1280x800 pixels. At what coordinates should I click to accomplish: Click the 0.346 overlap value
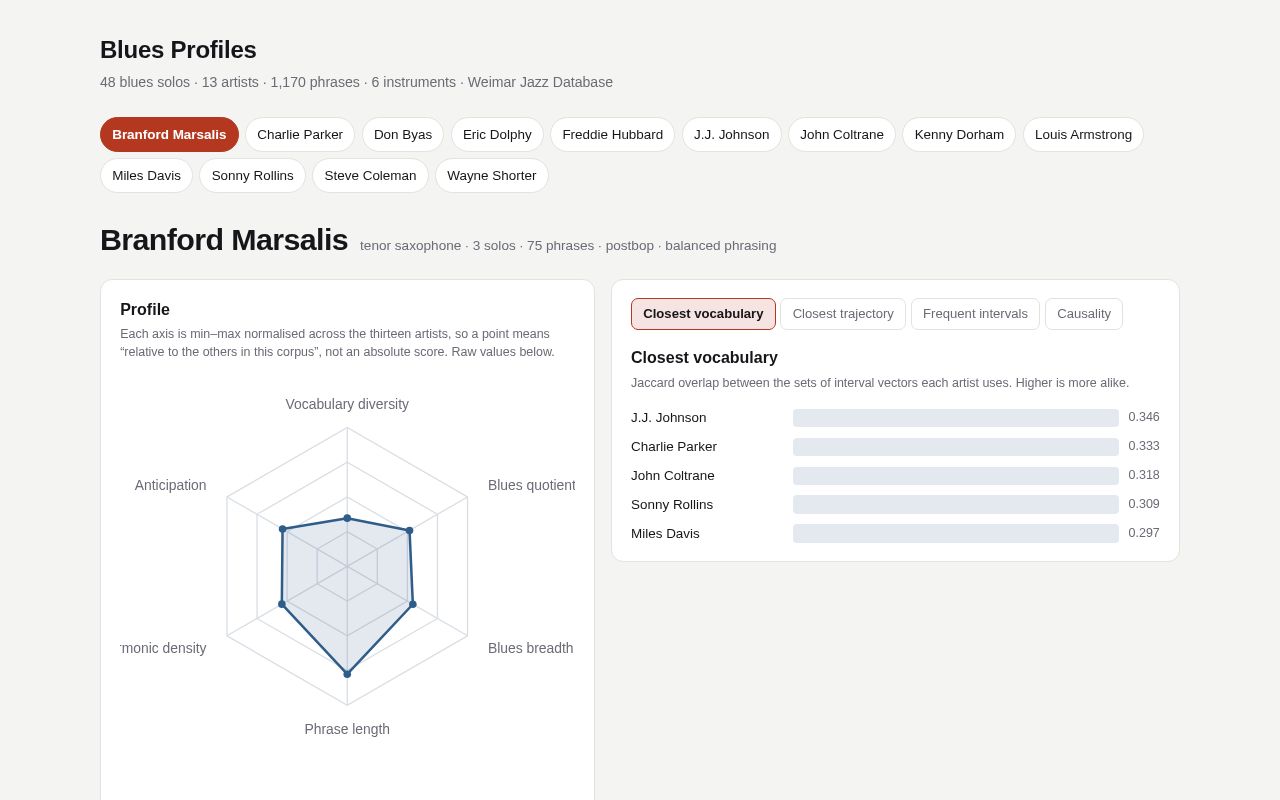(x=1144, y=417)
